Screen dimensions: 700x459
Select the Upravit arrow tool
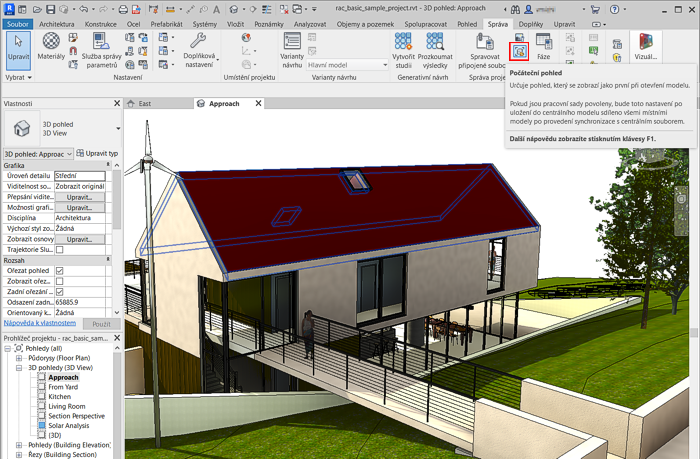[x=18, y=47]
